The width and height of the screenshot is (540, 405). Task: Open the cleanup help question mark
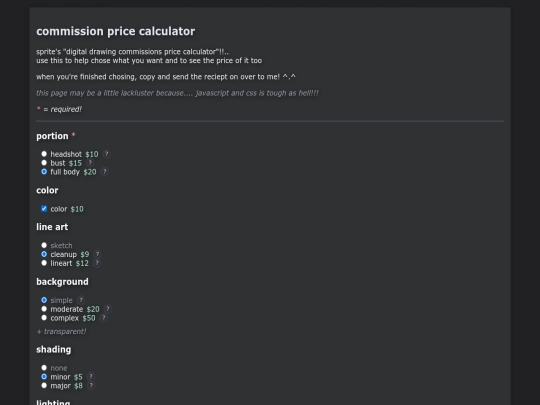coord(97,254)
